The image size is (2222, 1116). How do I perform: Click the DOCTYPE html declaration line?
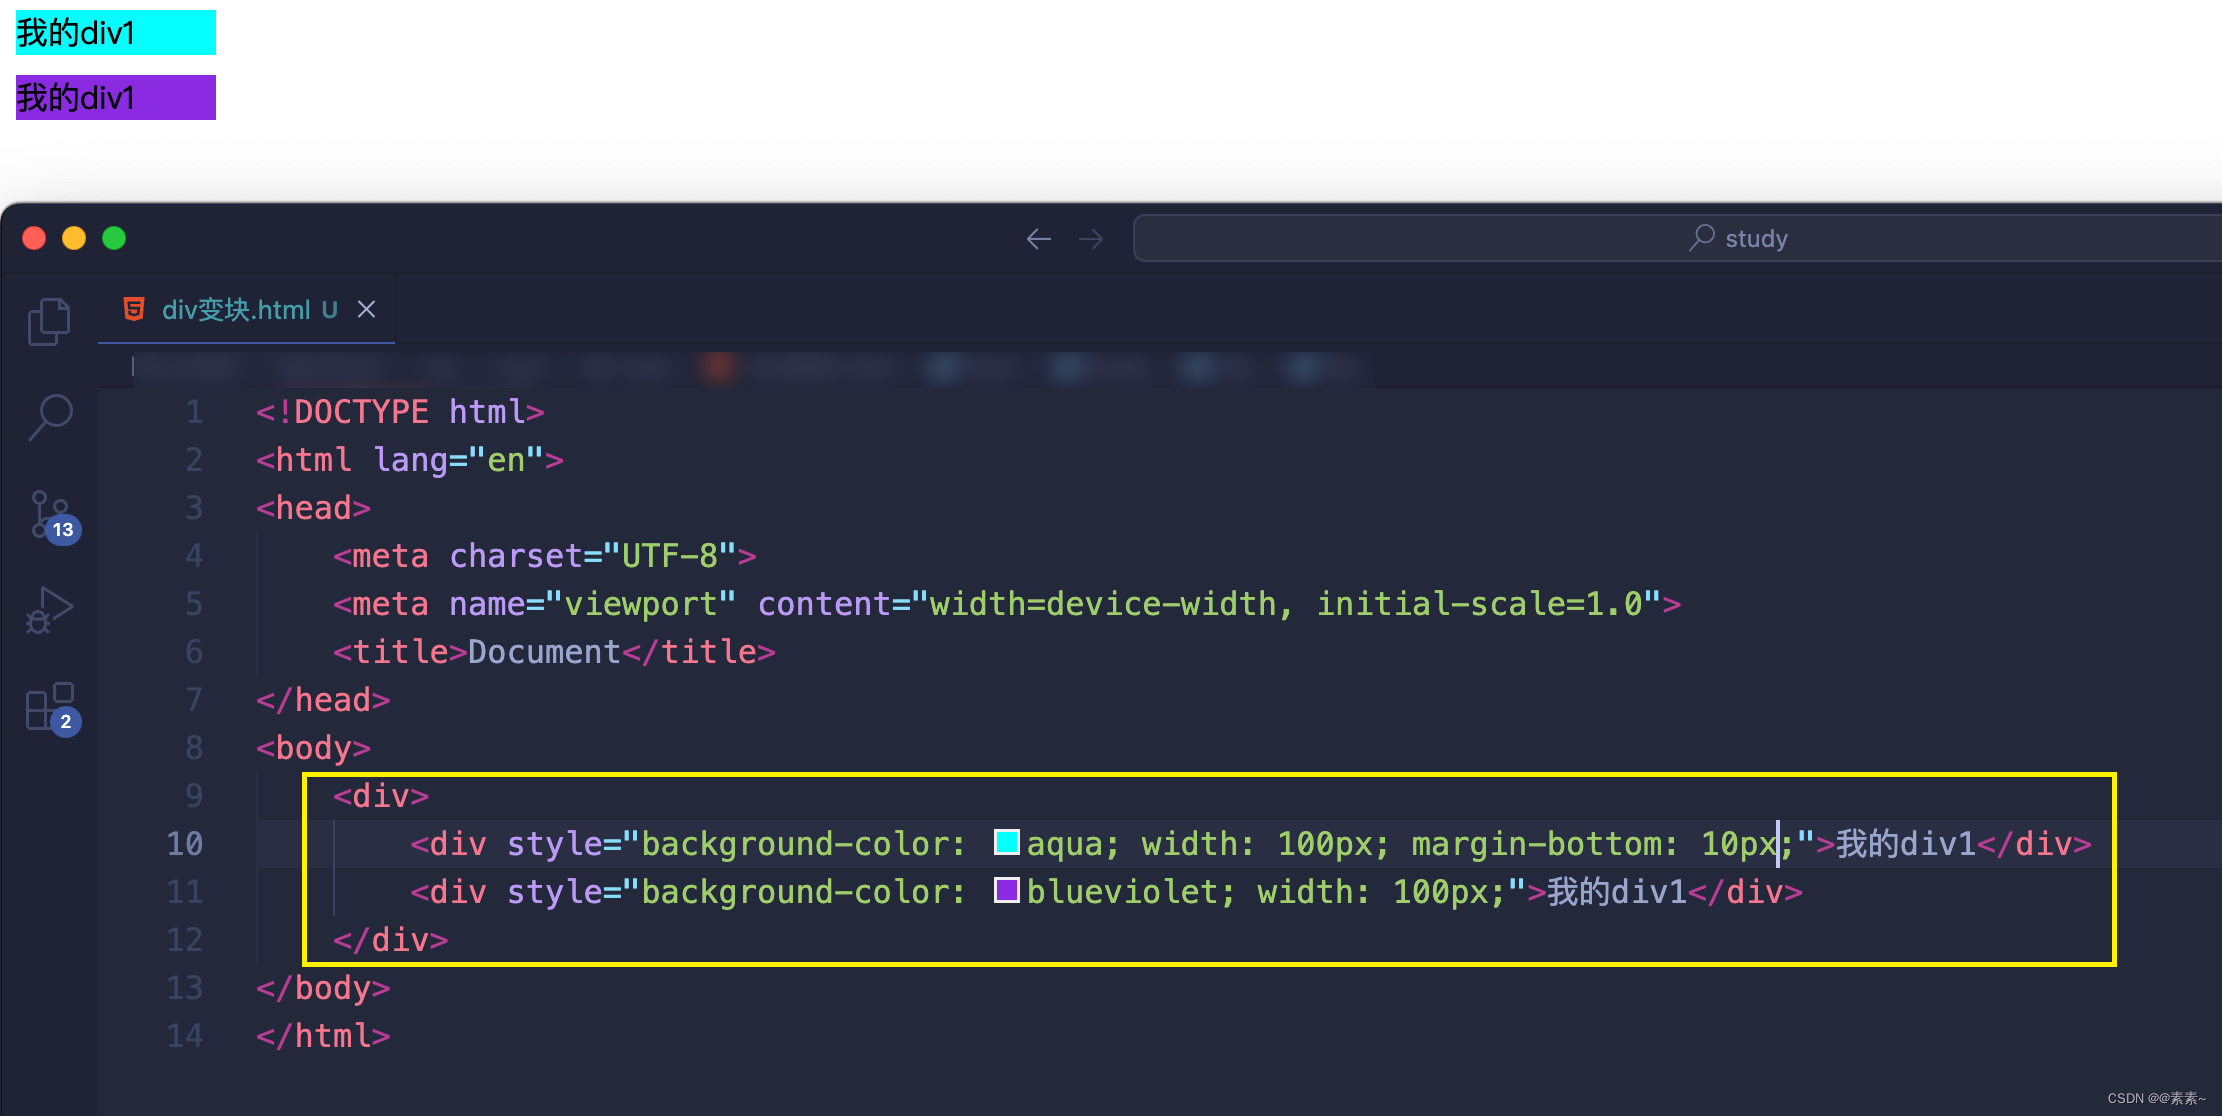click(400, 412)
